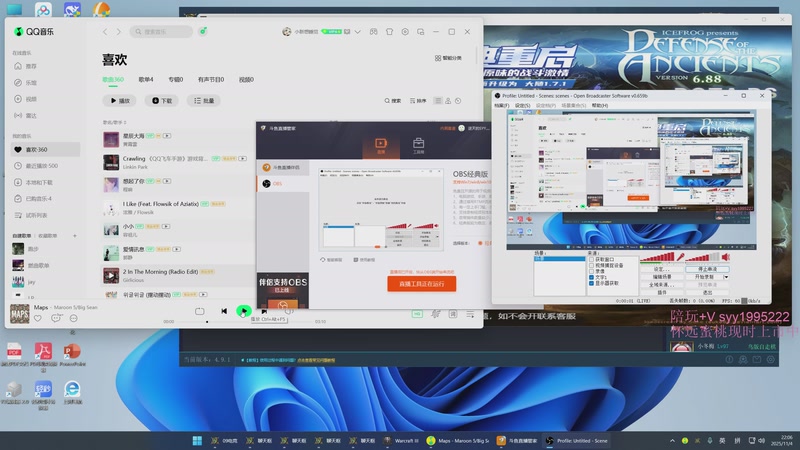Select list view icon in QQ音乐 list toolbar

(x=438, y=101)
